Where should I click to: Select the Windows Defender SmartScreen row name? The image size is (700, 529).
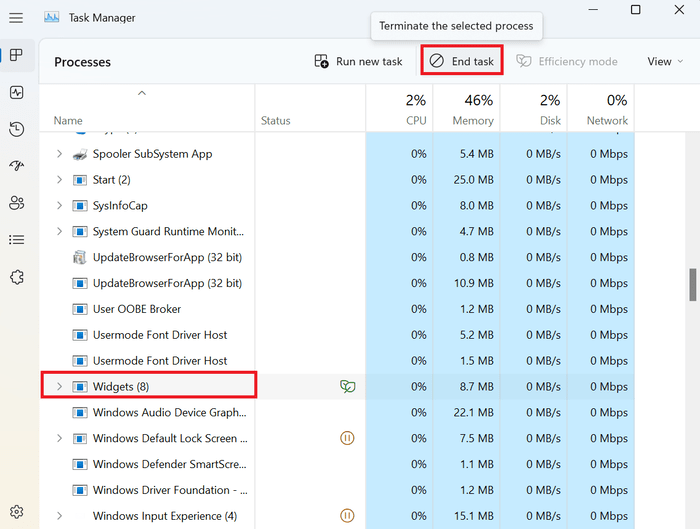pos(170,464)
